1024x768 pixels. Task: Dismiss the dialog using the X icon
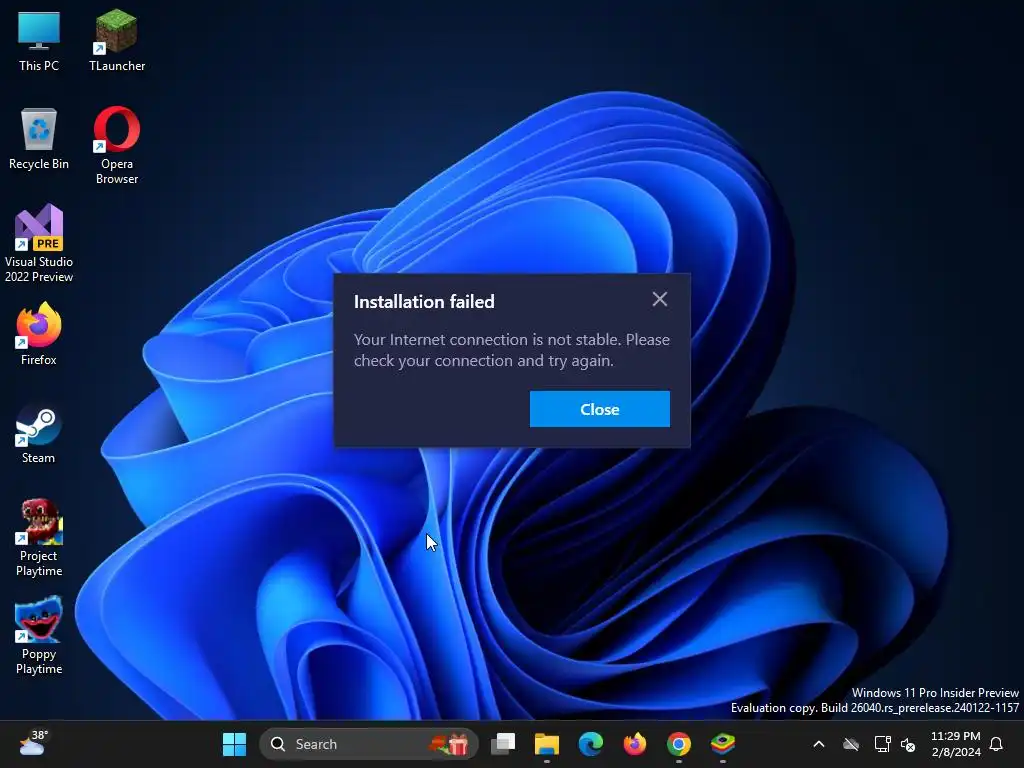[660, 299]
